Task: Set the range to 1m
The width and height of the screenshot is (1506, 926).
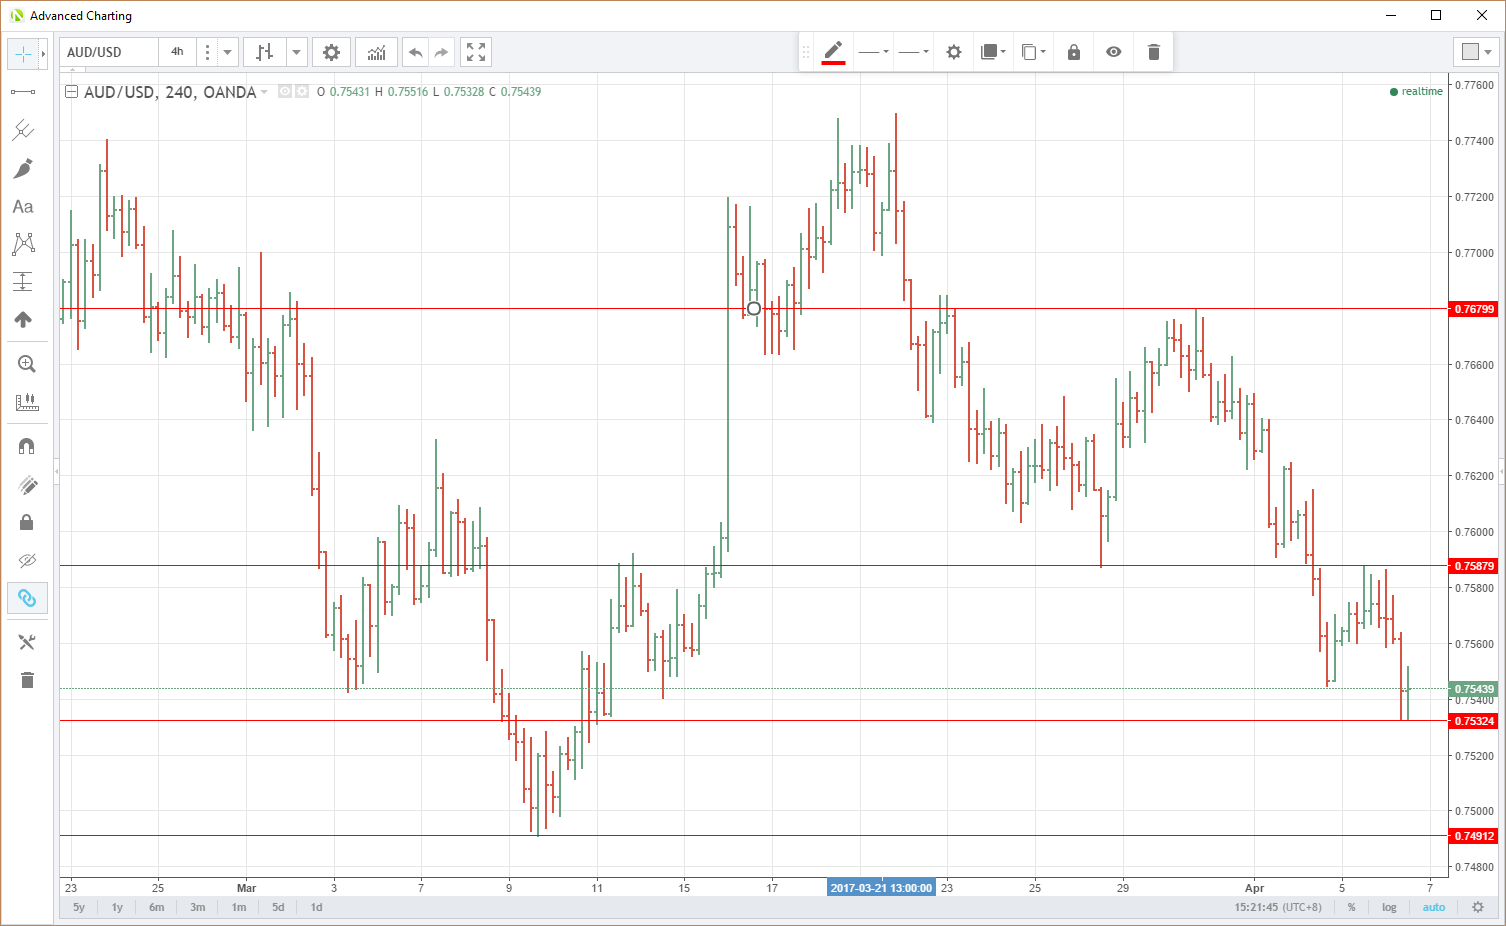Action: click(239, 907)
